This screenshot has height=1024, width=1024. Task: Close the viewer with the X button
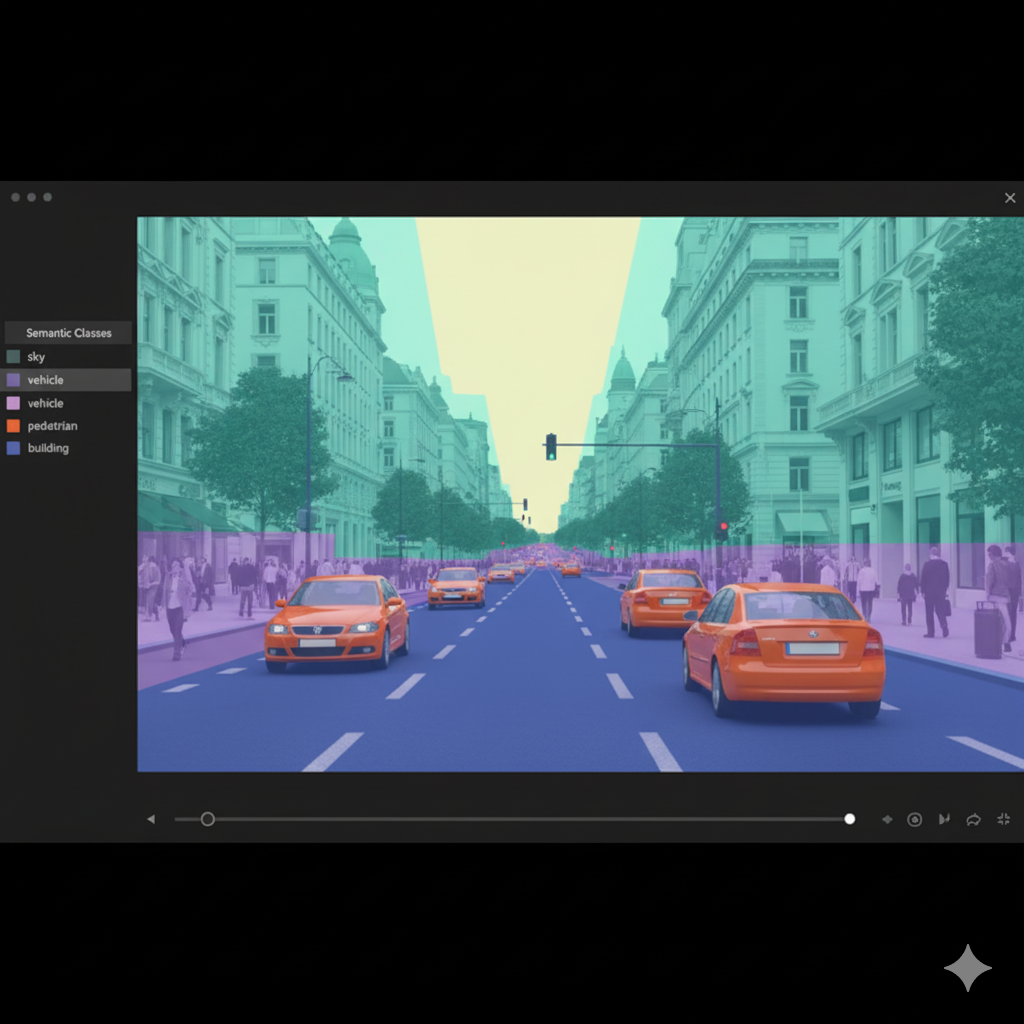[1010, 198]
